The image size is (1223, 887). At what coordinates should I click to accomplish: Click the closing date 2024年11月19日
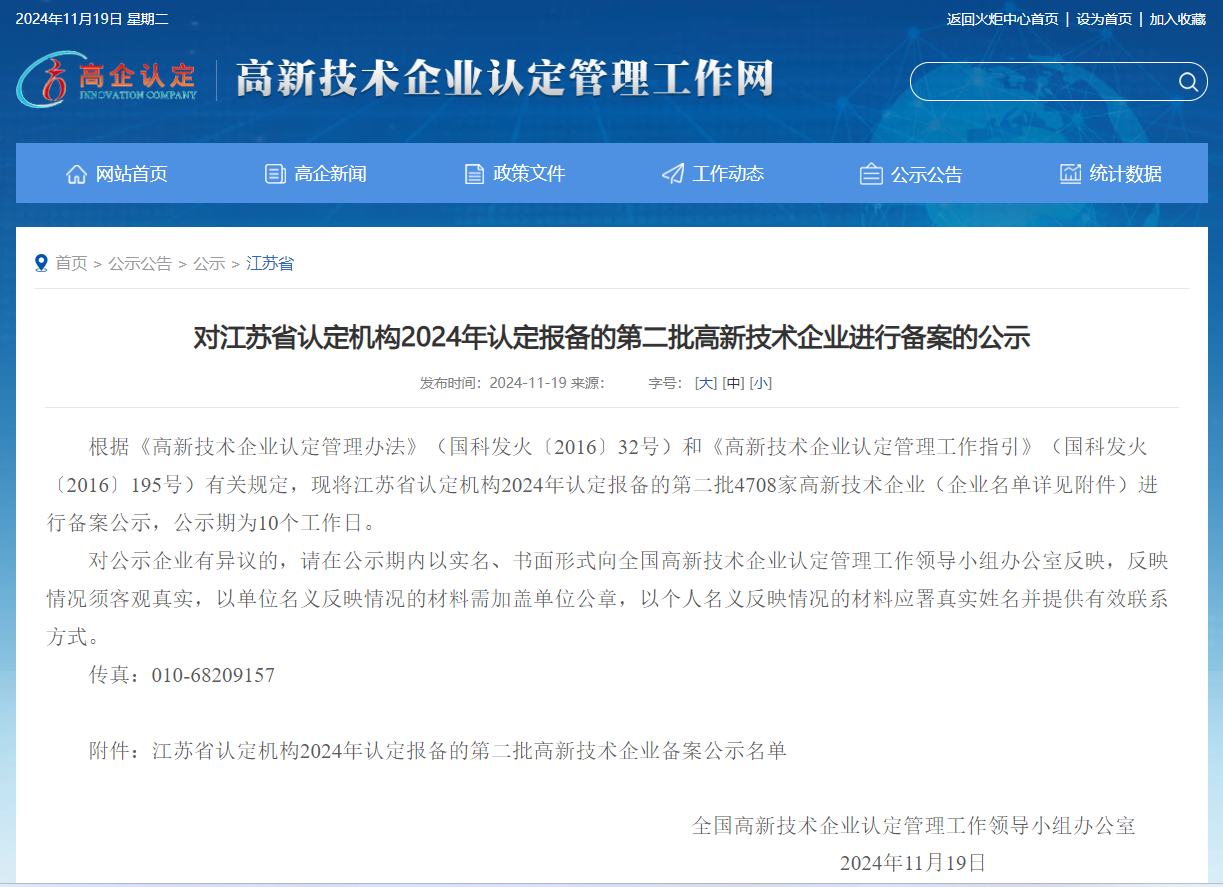(913, 863)
